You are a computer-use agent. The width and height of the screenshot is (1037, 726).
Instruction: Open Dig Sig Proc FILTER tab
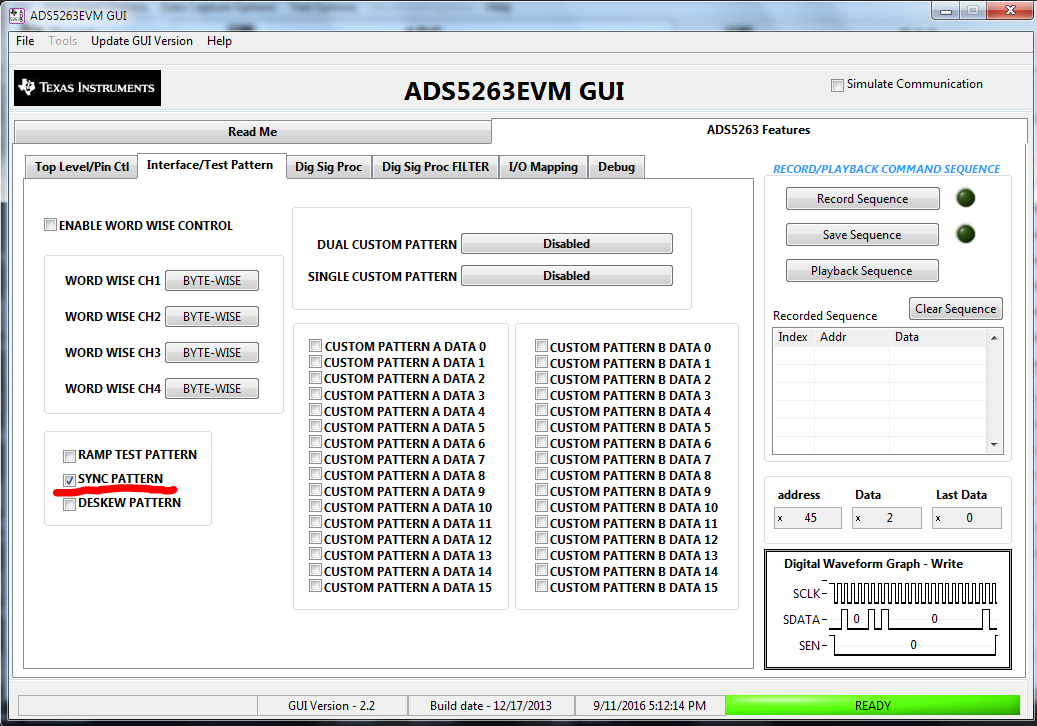[x=435, y=167]
